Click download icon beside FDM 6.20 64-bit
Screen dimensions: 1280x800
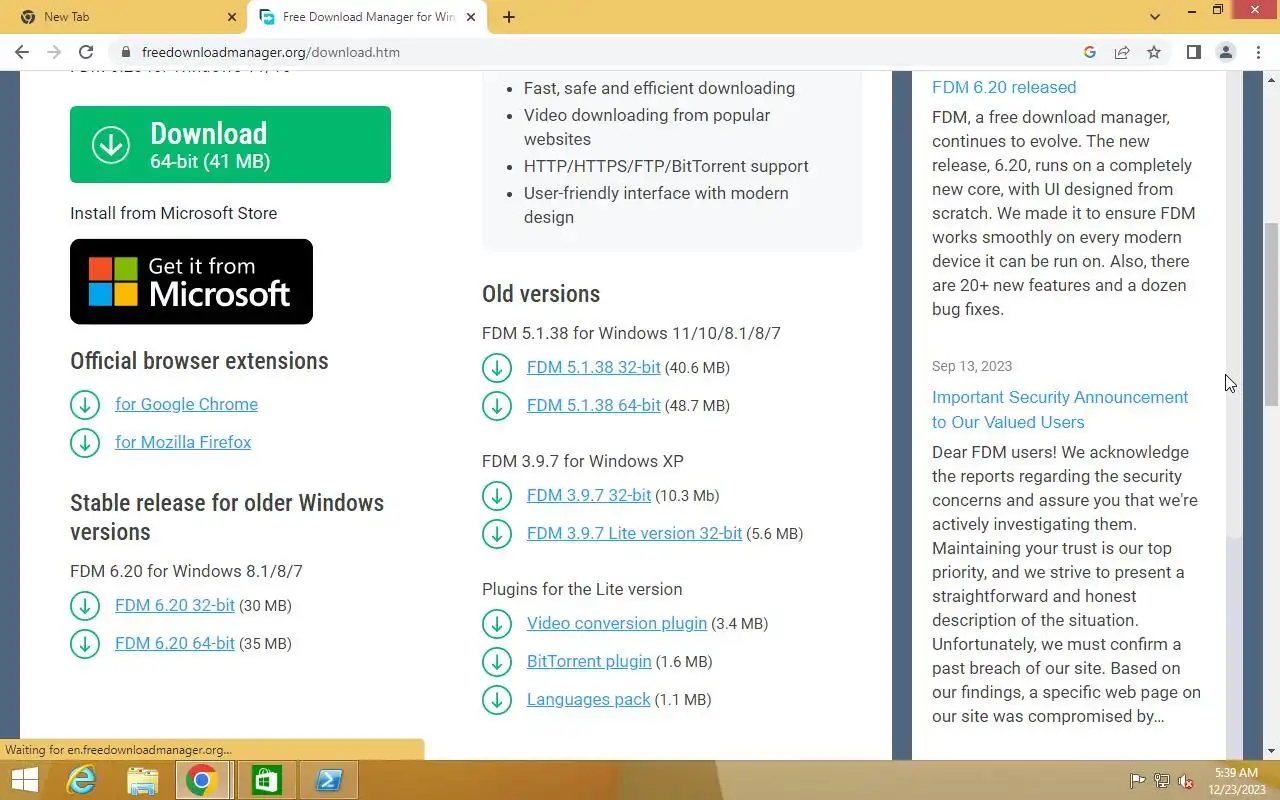[85, 644]
